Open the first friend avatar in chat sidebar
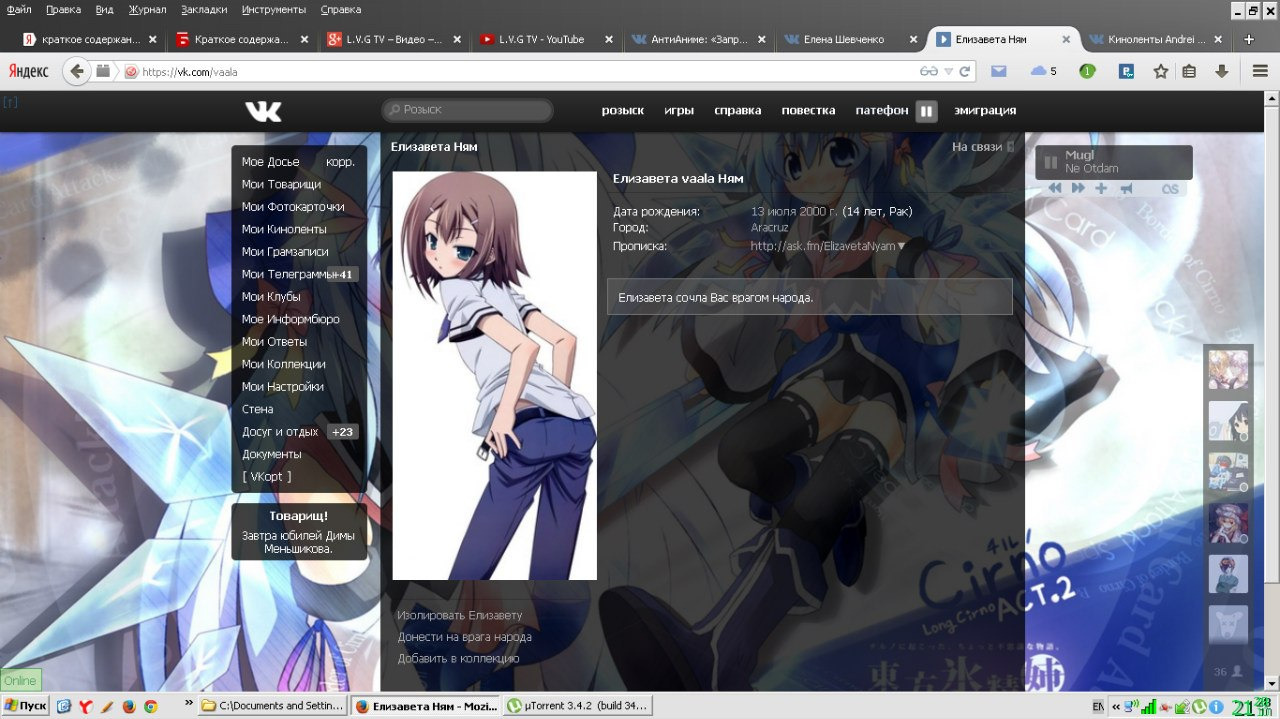This screenshot has height=719, width=1280. 1228,370
